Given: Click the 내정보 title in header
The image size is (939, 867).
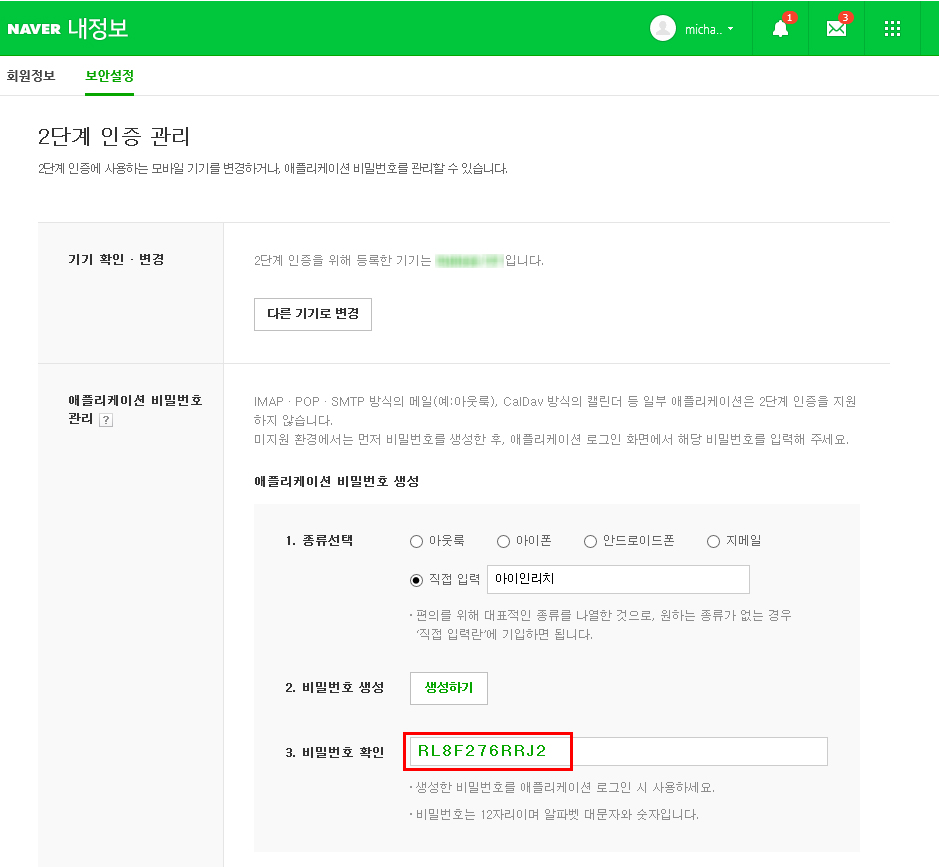Looking at the screenshot, I should click(x=98, y=29).
